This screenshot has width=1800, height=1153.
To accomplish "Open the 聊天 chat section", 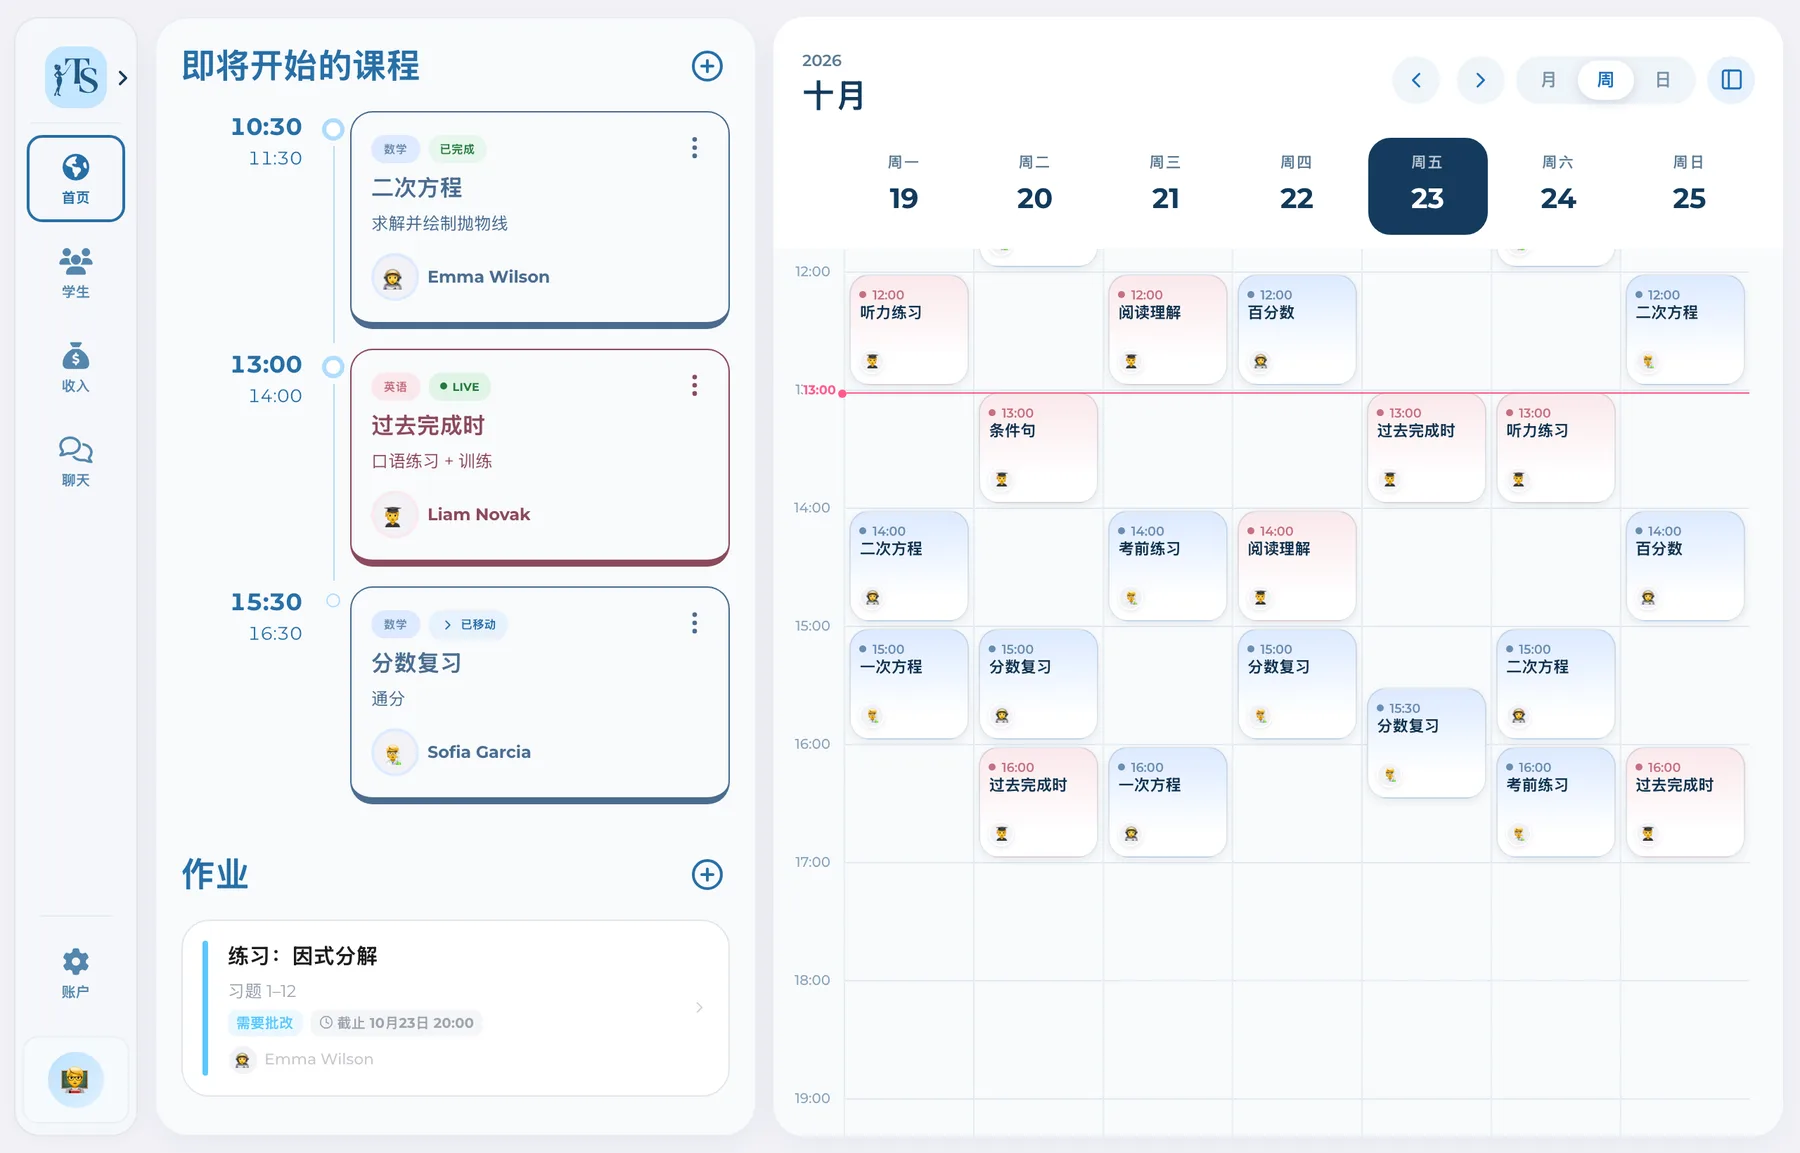I will click(76, 460).
